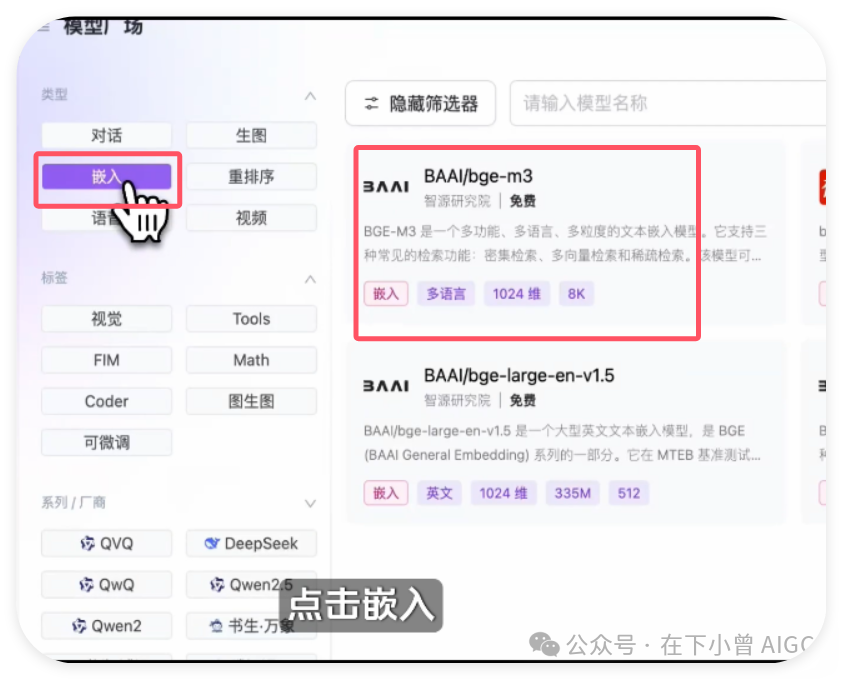Click the 8K tag on bge-m3 card
Screen dimensions: 842x679
[576, 294]
